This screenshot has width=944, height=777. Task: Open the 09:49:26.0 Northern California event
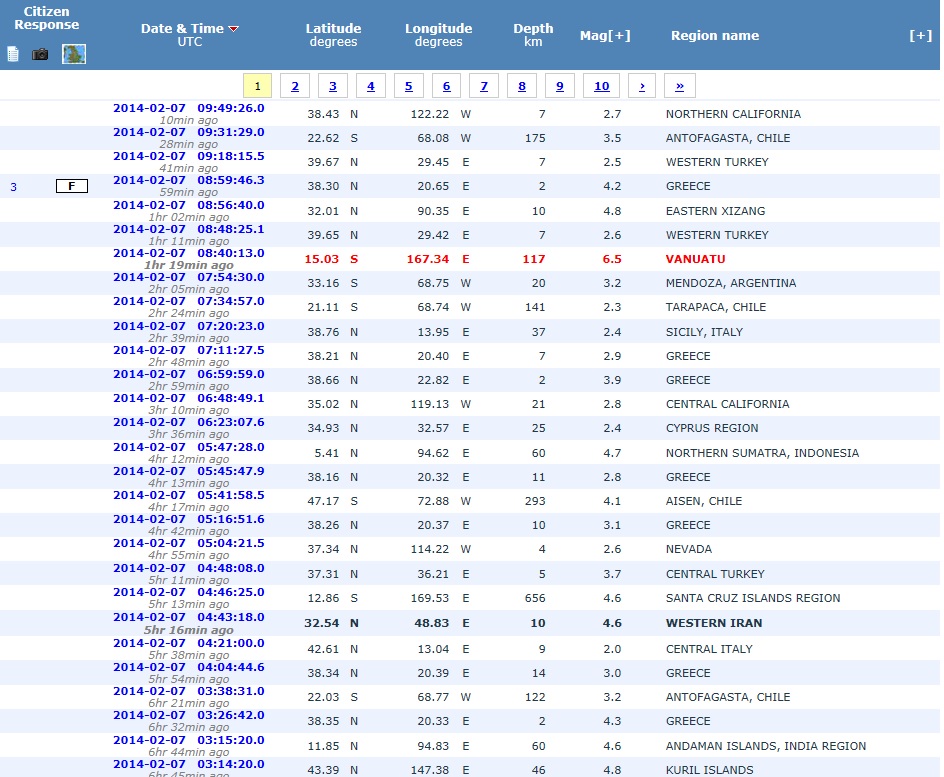click(x=188, y=108)
